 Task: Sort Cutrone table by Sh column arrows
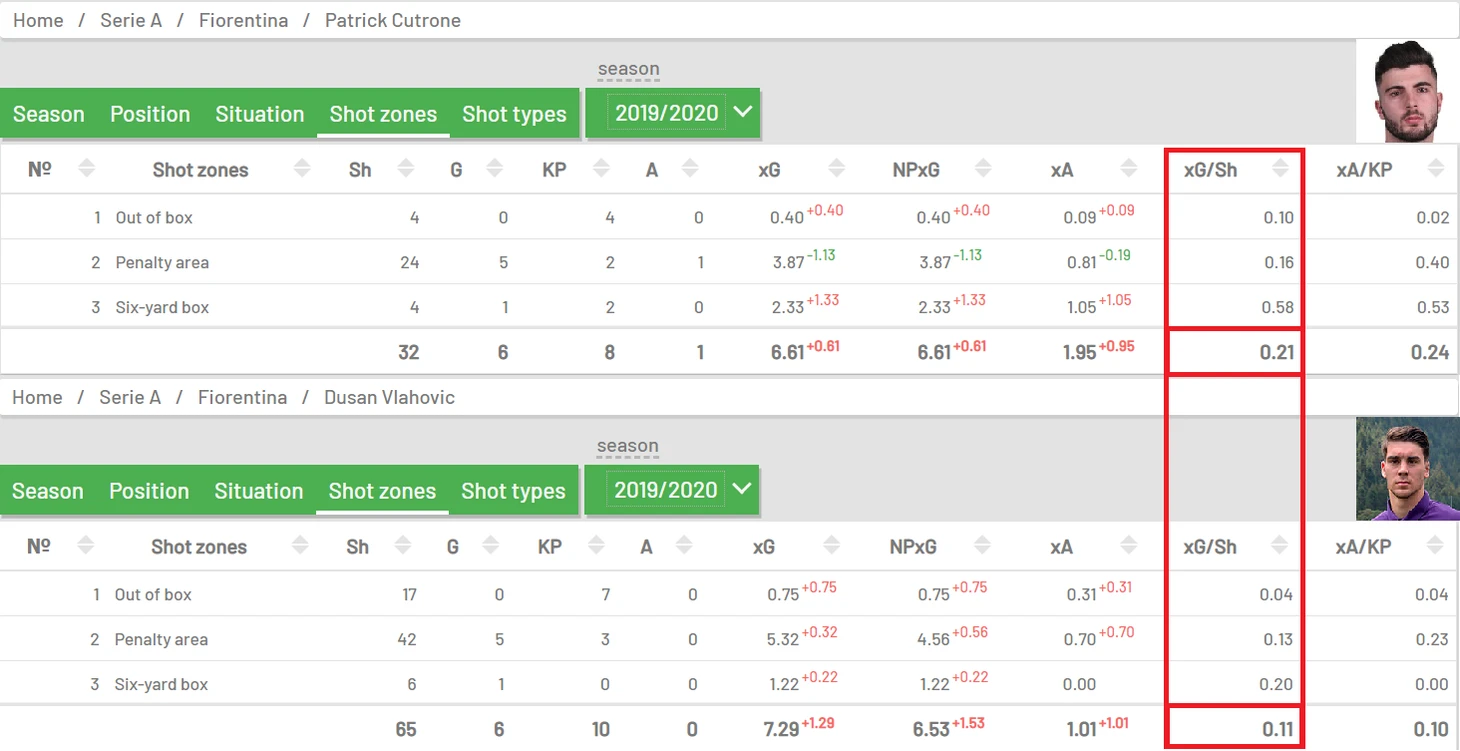405,169
